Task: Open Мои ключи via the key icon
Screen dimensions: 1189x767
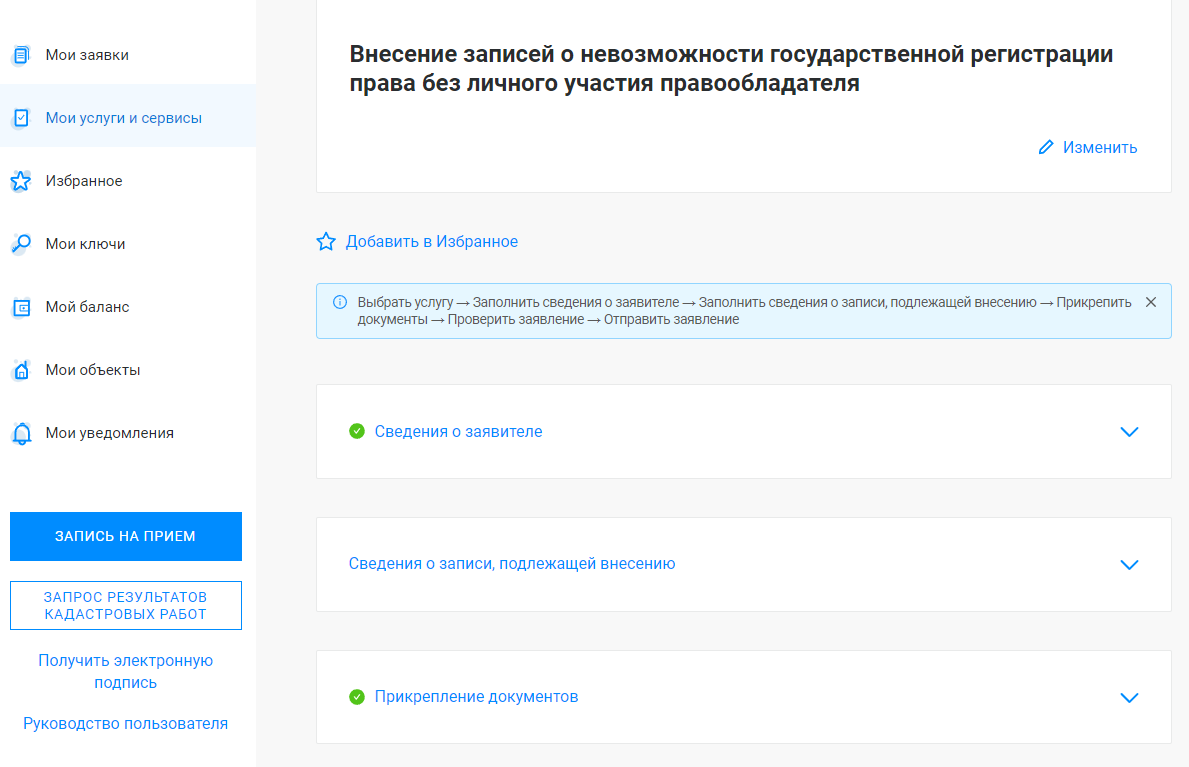Action: pos(21,243)
